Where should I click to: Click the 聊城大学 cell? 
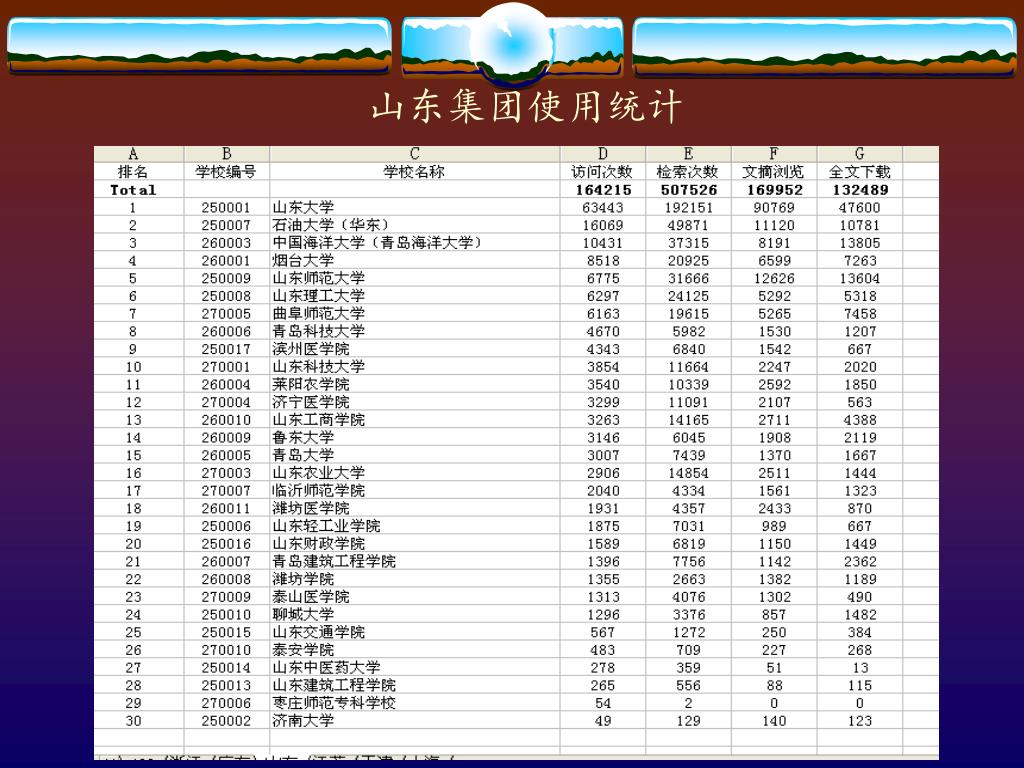[415, 614]
